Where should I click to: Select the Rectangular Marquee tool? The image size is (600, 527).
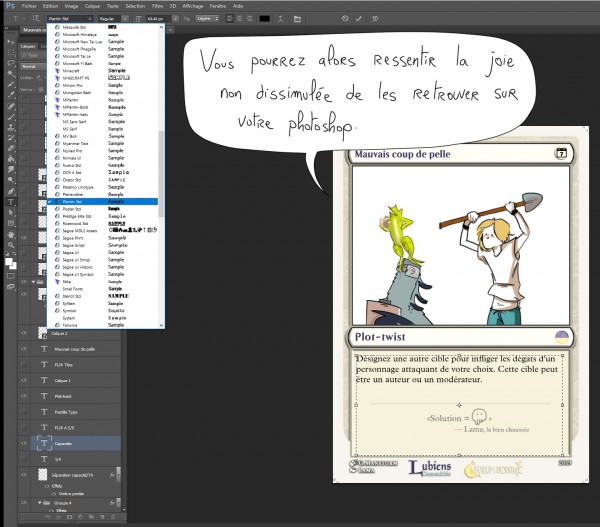11,52
